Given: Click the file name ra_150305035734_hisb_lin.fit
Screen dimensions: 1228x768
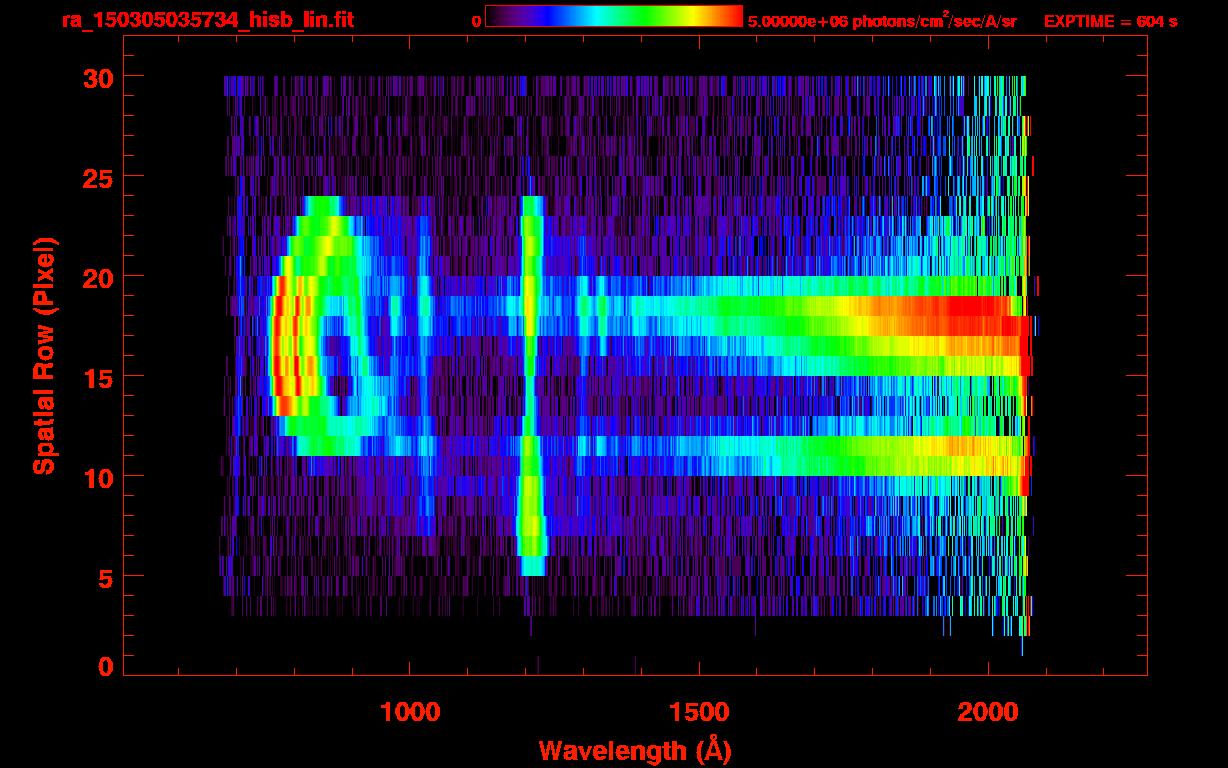Looking at the screenshot, I should pyautogui.click(x=207, y=20).
